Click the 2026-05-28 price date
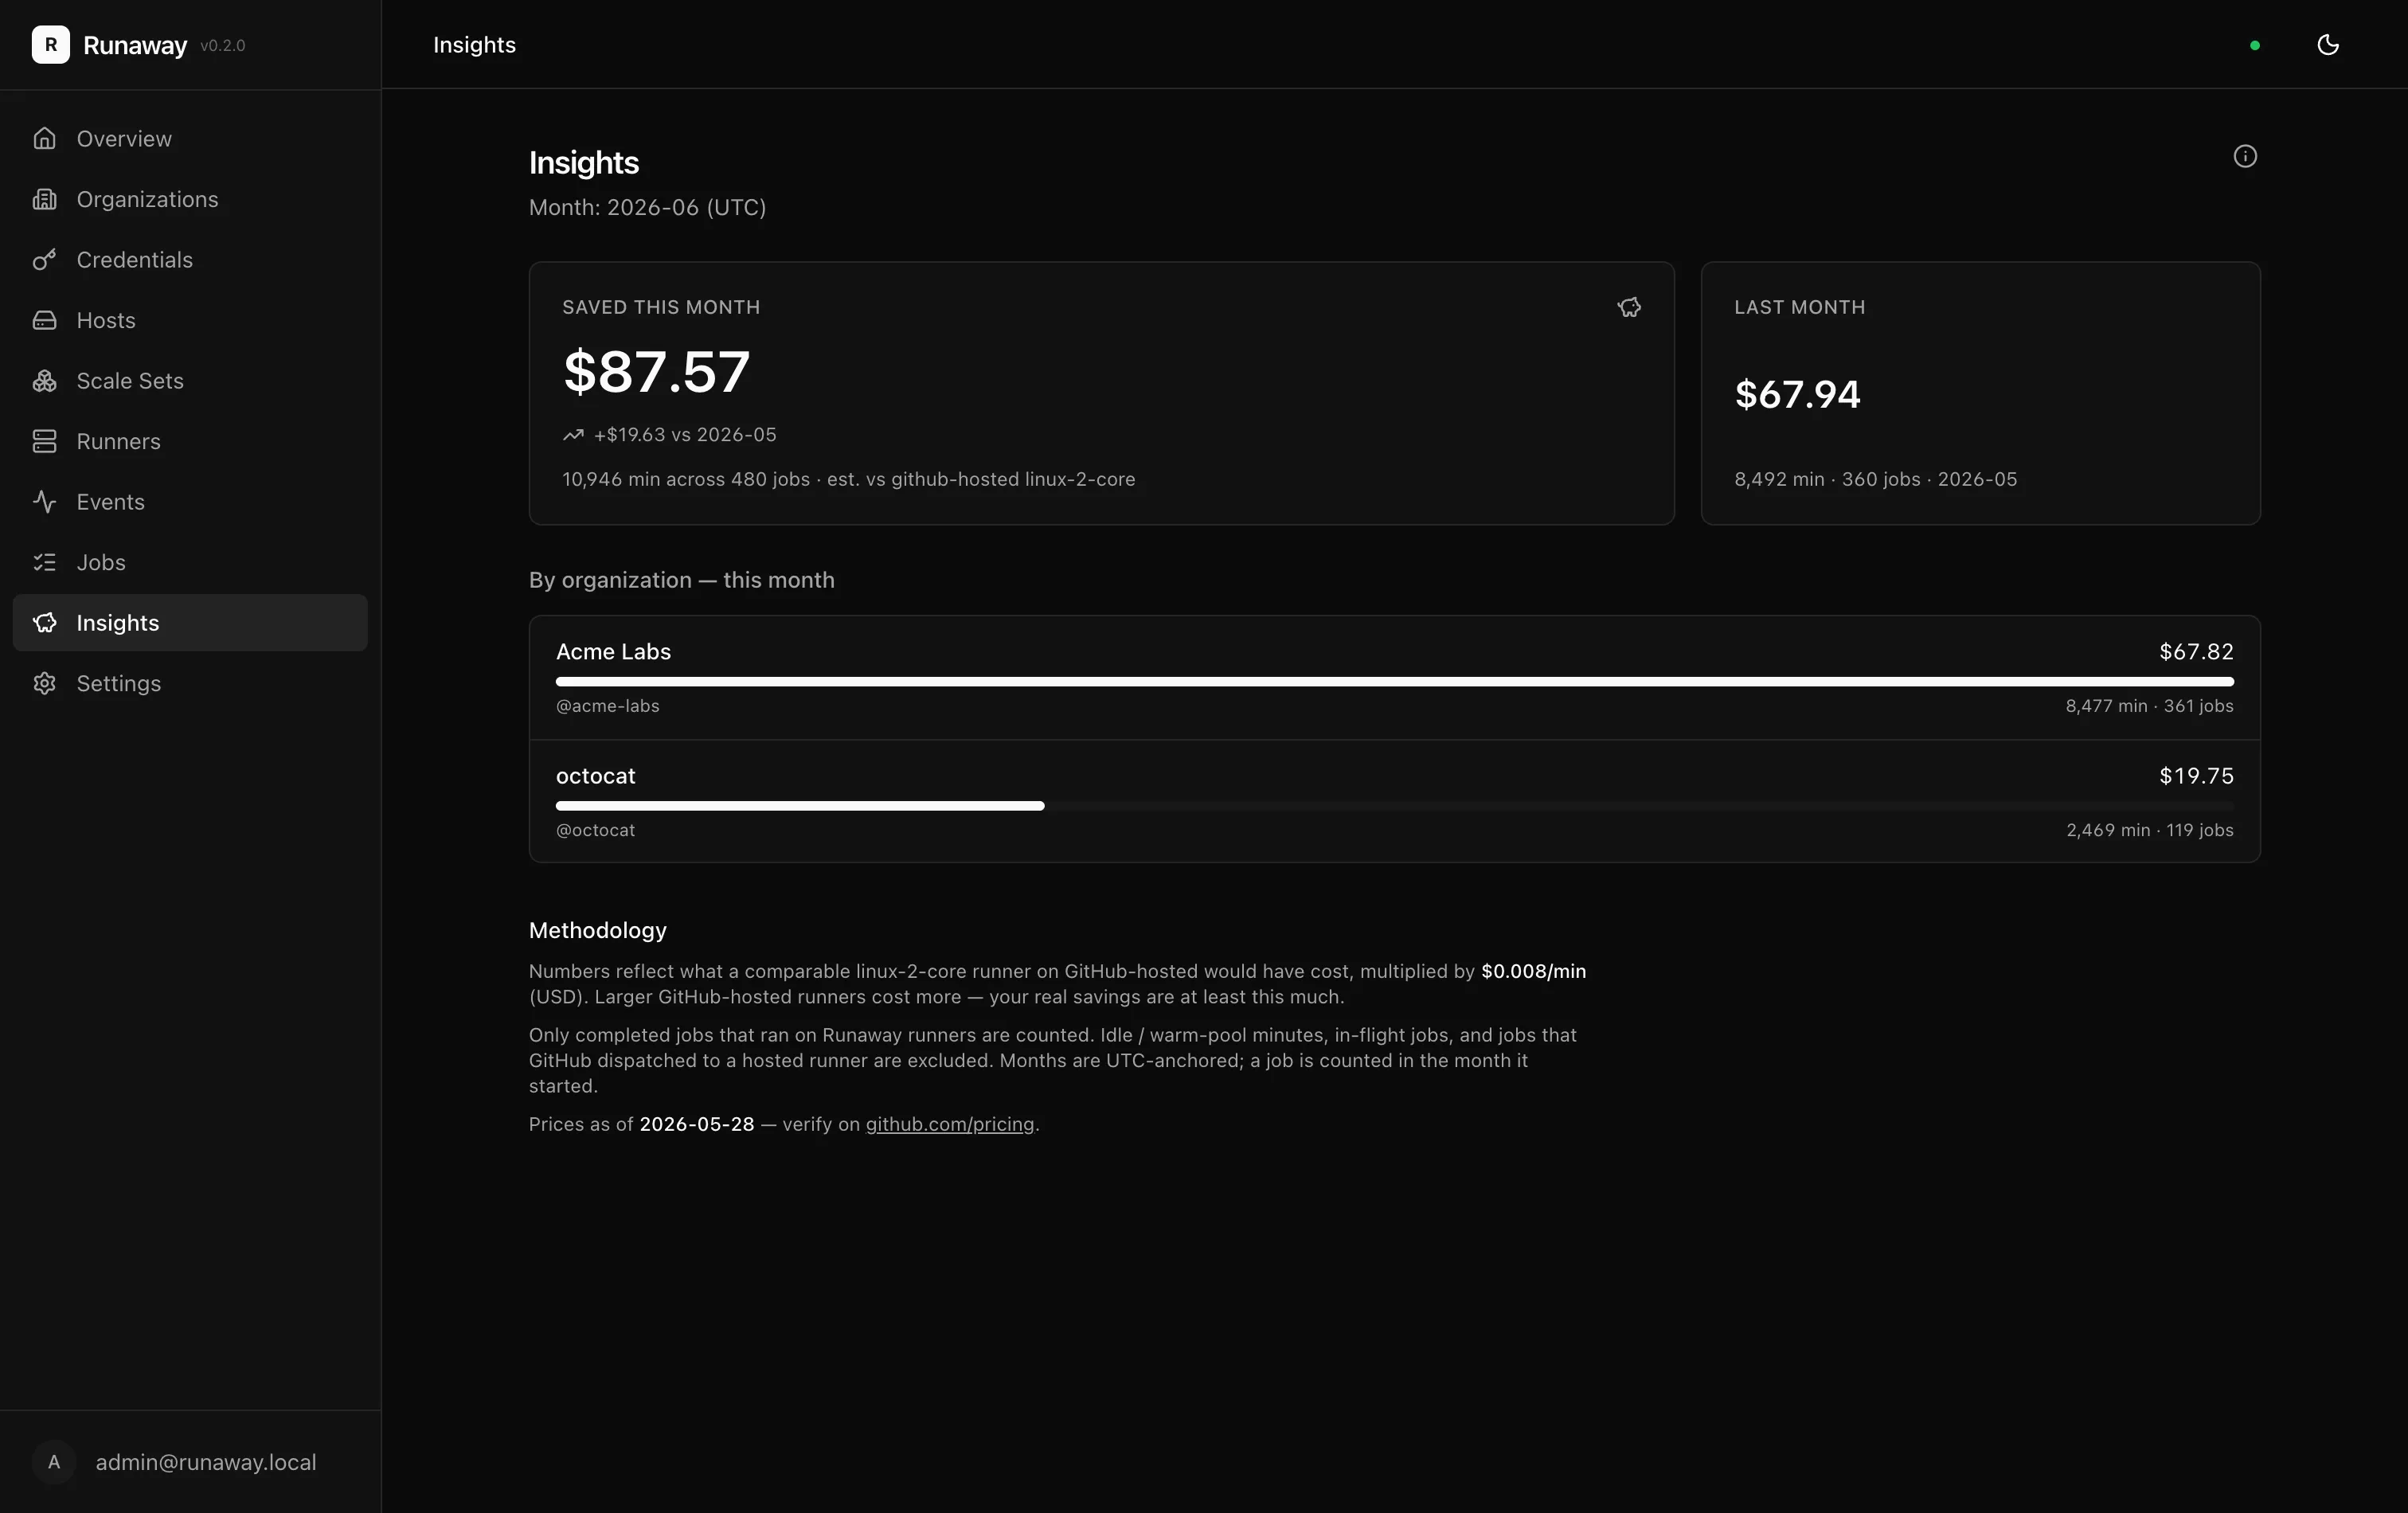The height and width of the screenshot is (1513, 2408). [697, 1124]
